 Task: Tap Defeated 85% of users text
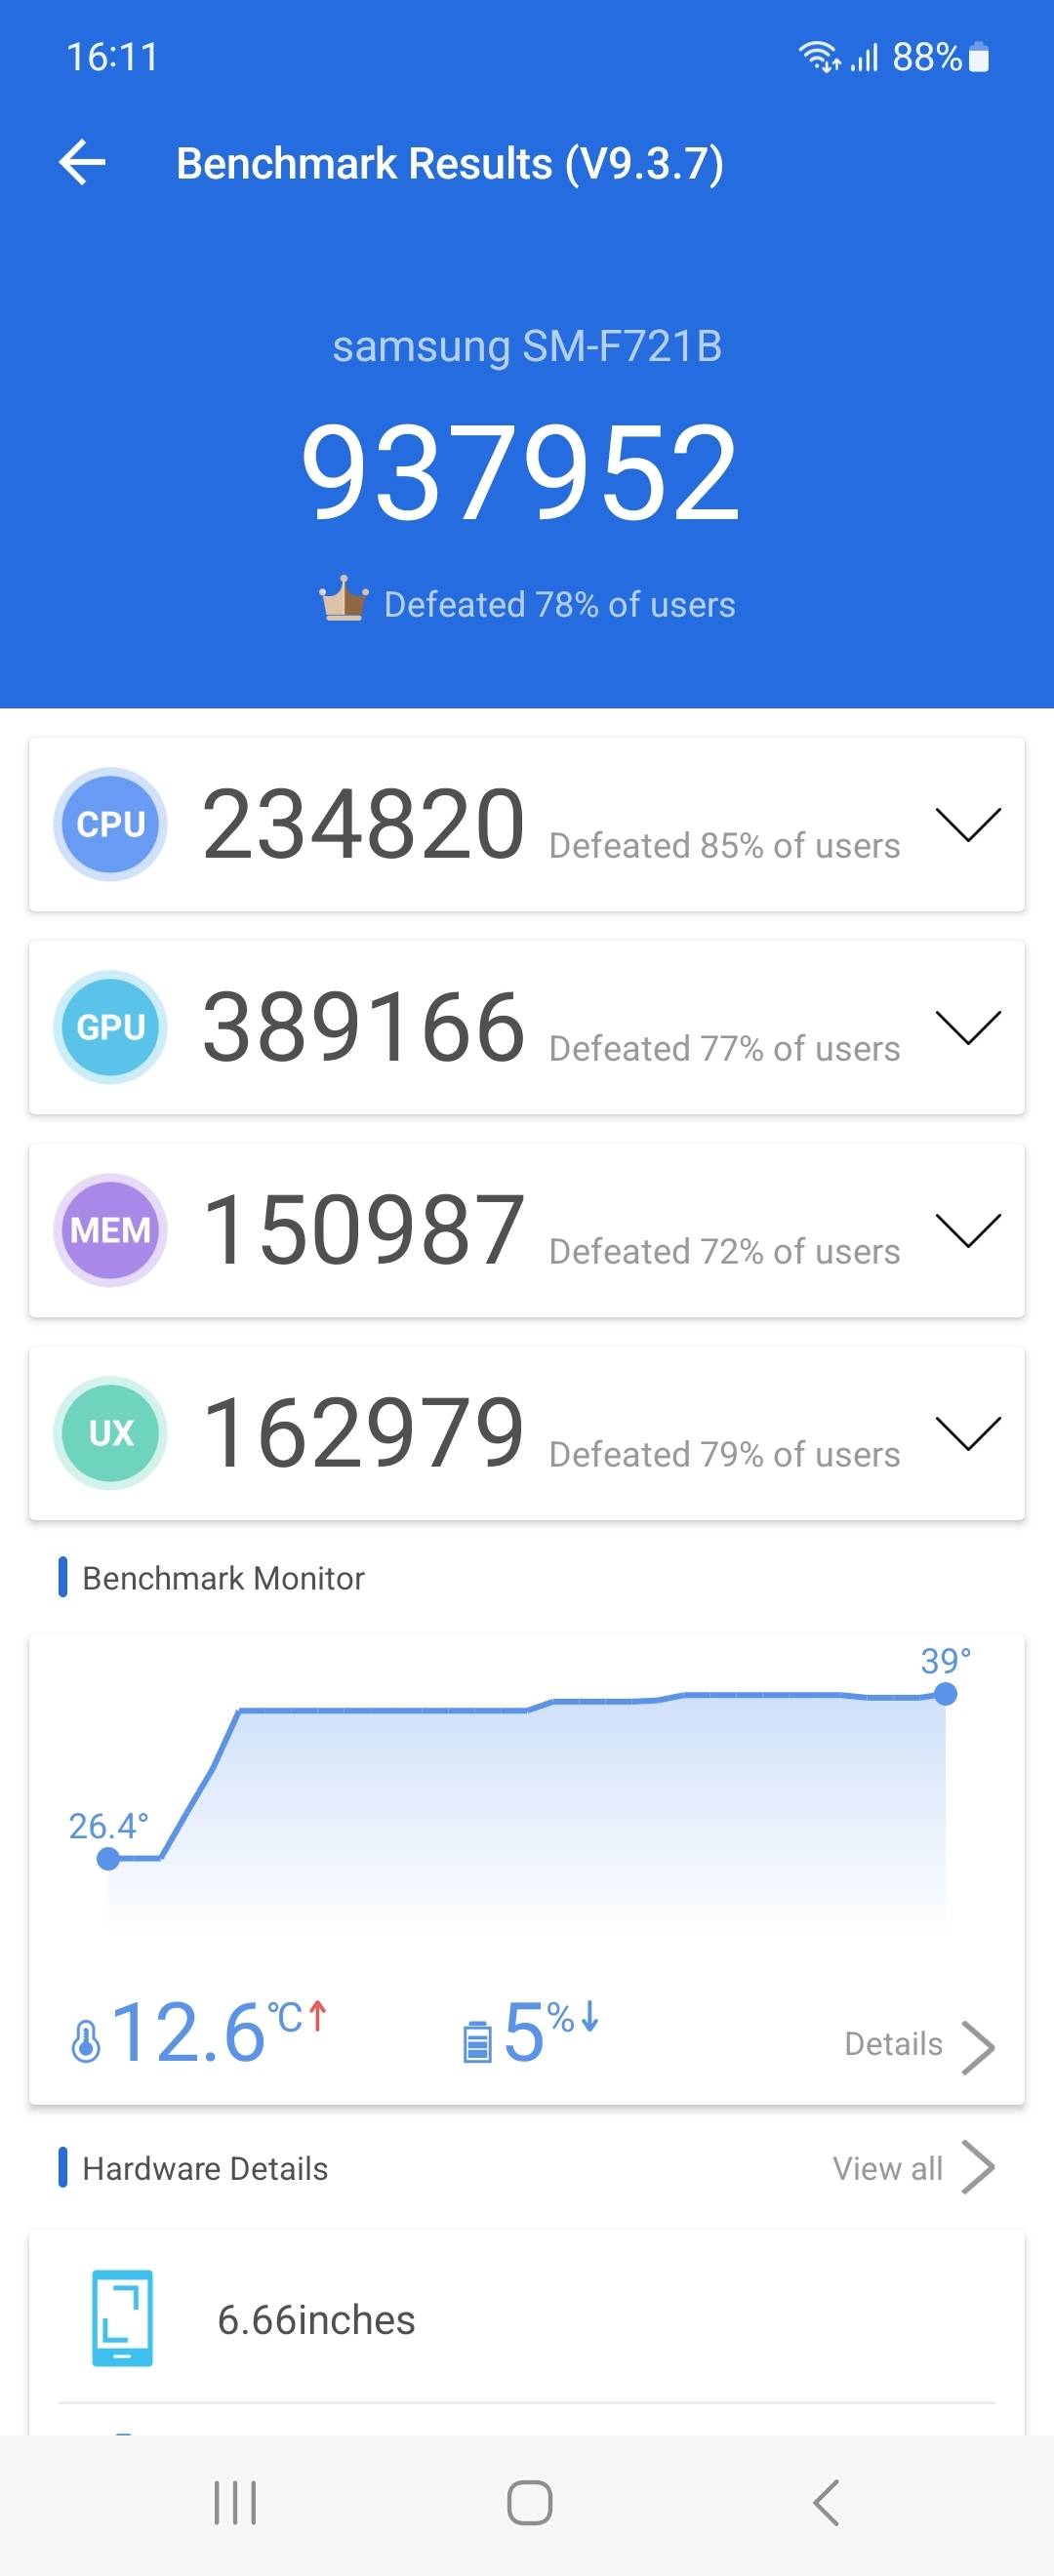tap(725, 846)
